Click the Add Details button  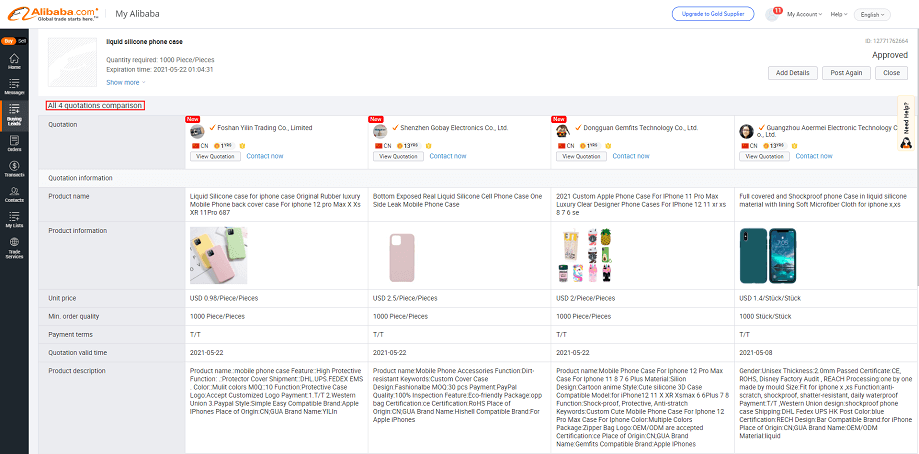click(792, 73)
